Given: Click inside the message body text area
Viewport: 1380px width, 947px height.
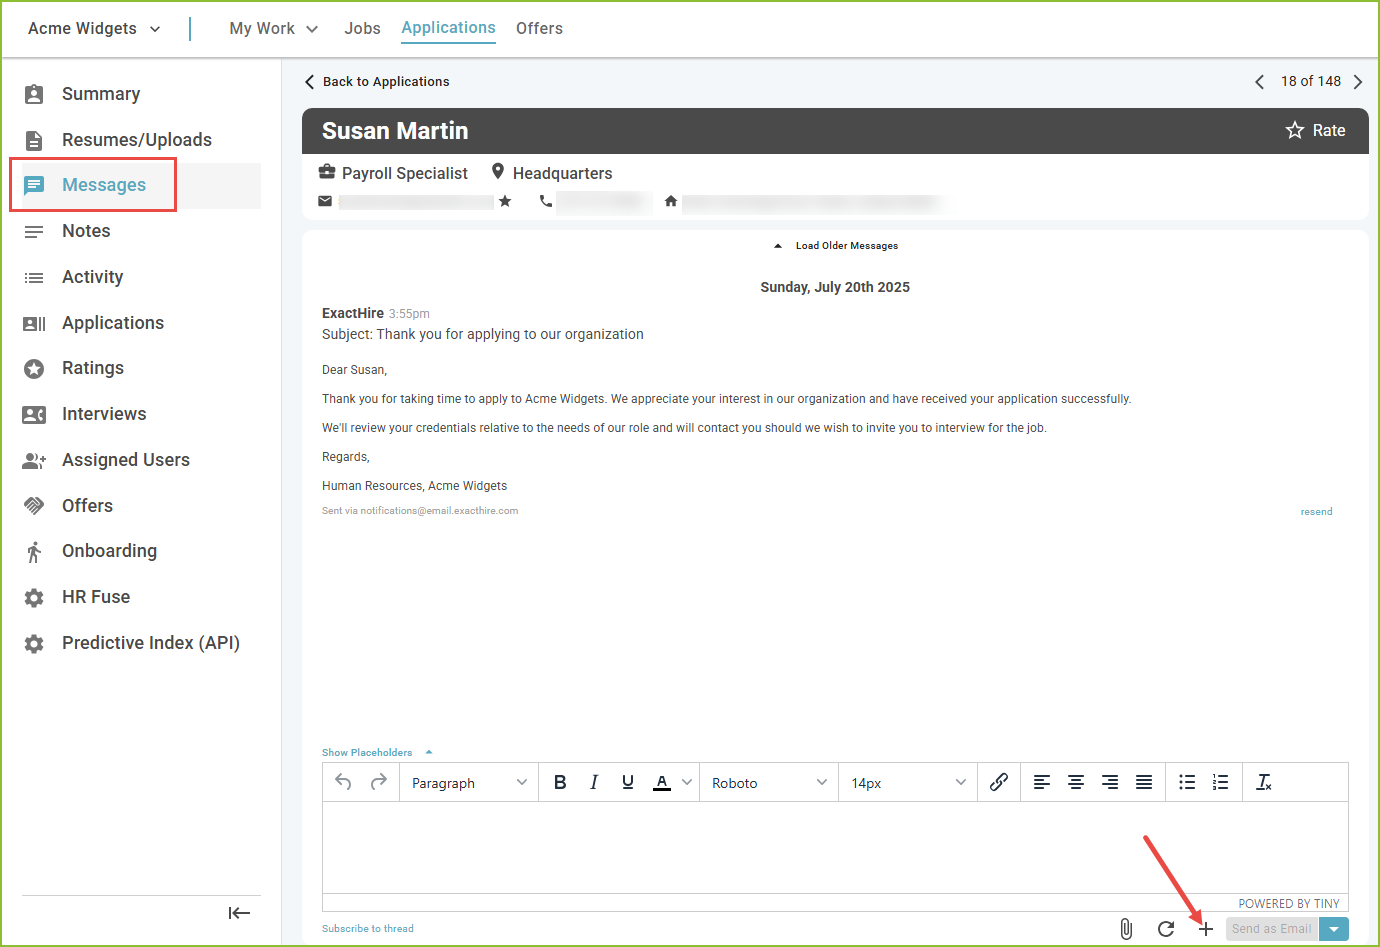Looking at the screenshot, I should pyautogui.click(x=834, y=846).
